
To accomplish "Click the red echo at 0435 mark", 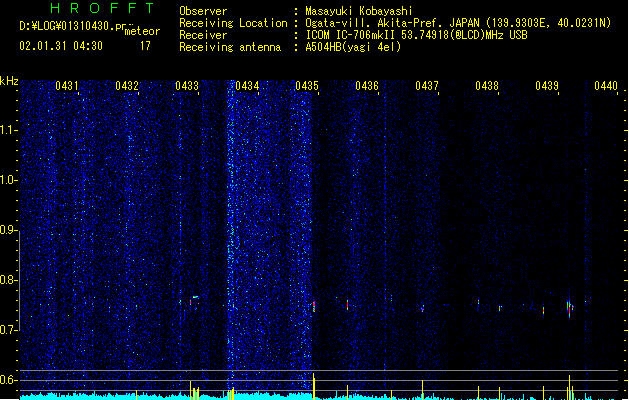I will tap(314, 307).
